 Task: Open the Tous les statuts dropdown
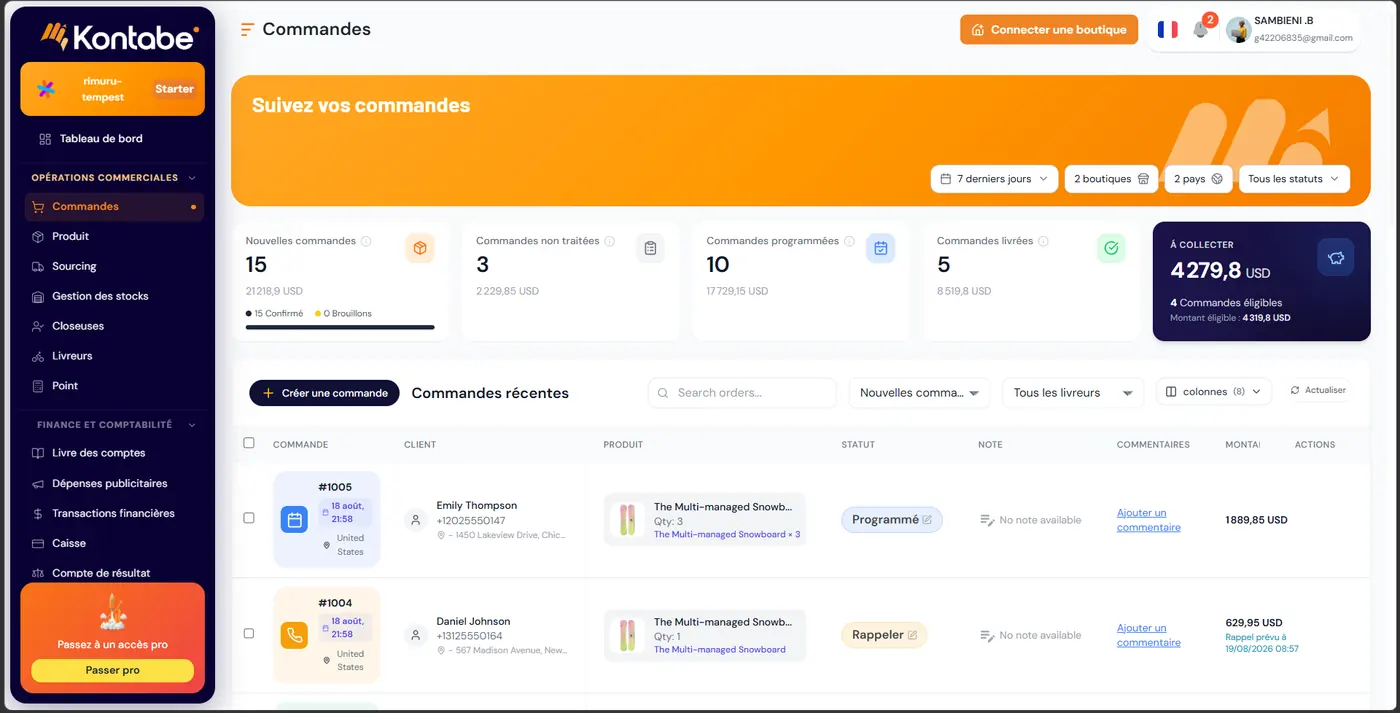1294,179
